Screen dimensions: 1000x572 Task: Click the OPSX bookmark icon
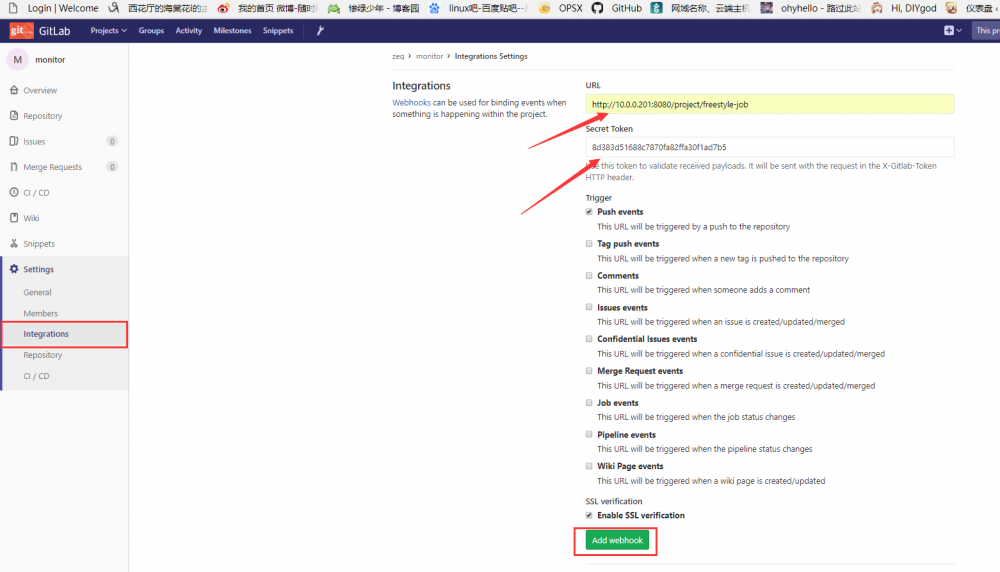pos(544,8)
